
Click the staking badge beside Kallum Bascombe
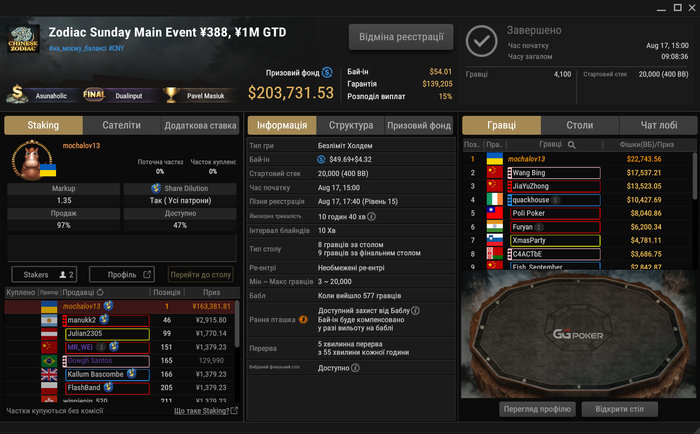131,373
